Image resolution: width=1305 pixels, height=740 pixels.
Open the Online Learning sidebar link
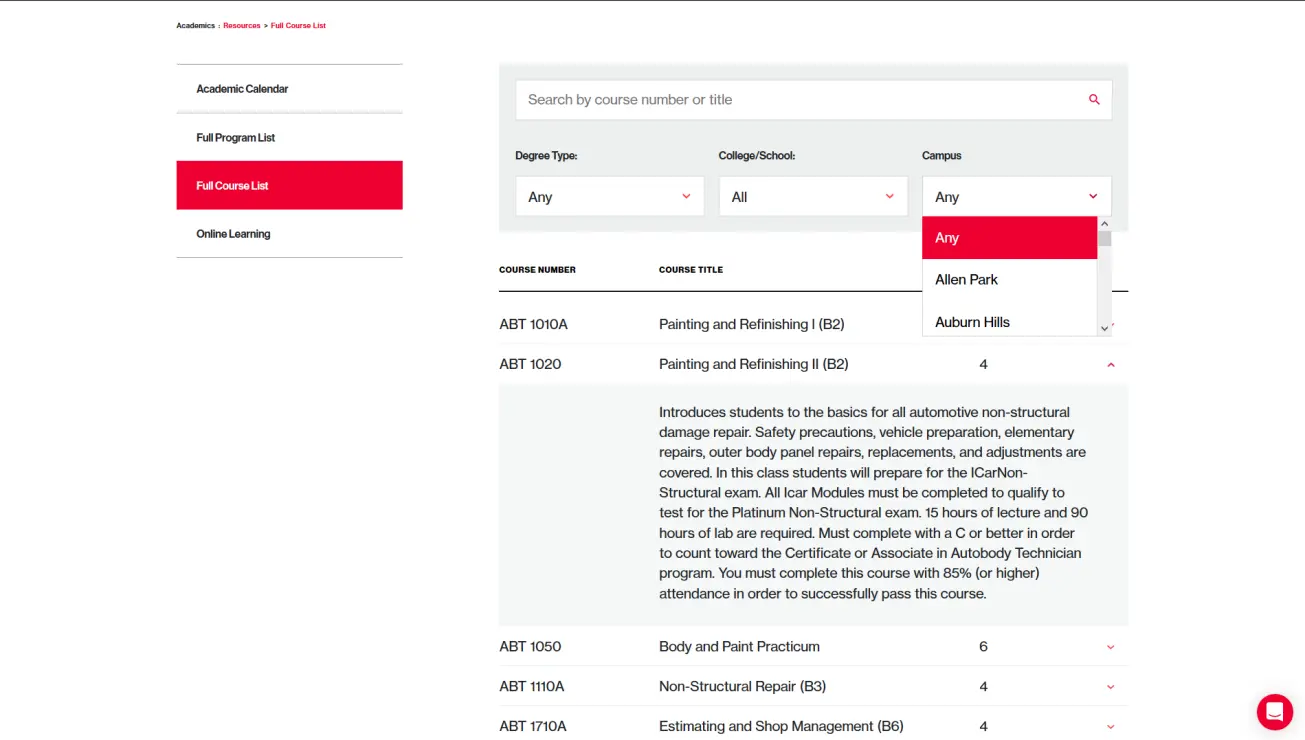point(233,234)
